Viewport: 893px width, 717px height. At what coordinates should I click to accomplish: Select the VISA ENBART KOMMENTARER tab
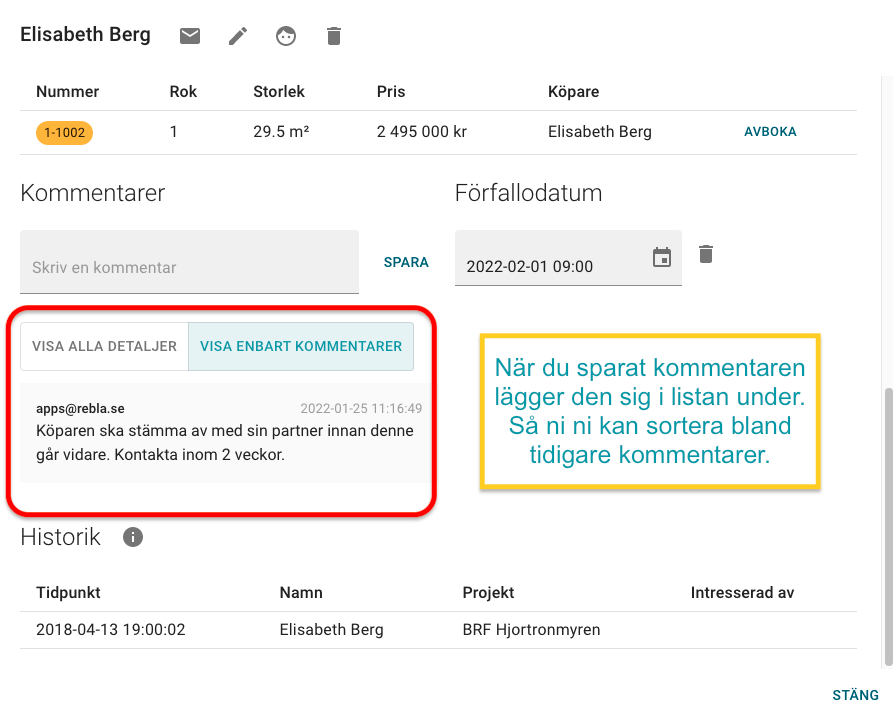click(x=300, y=346)
